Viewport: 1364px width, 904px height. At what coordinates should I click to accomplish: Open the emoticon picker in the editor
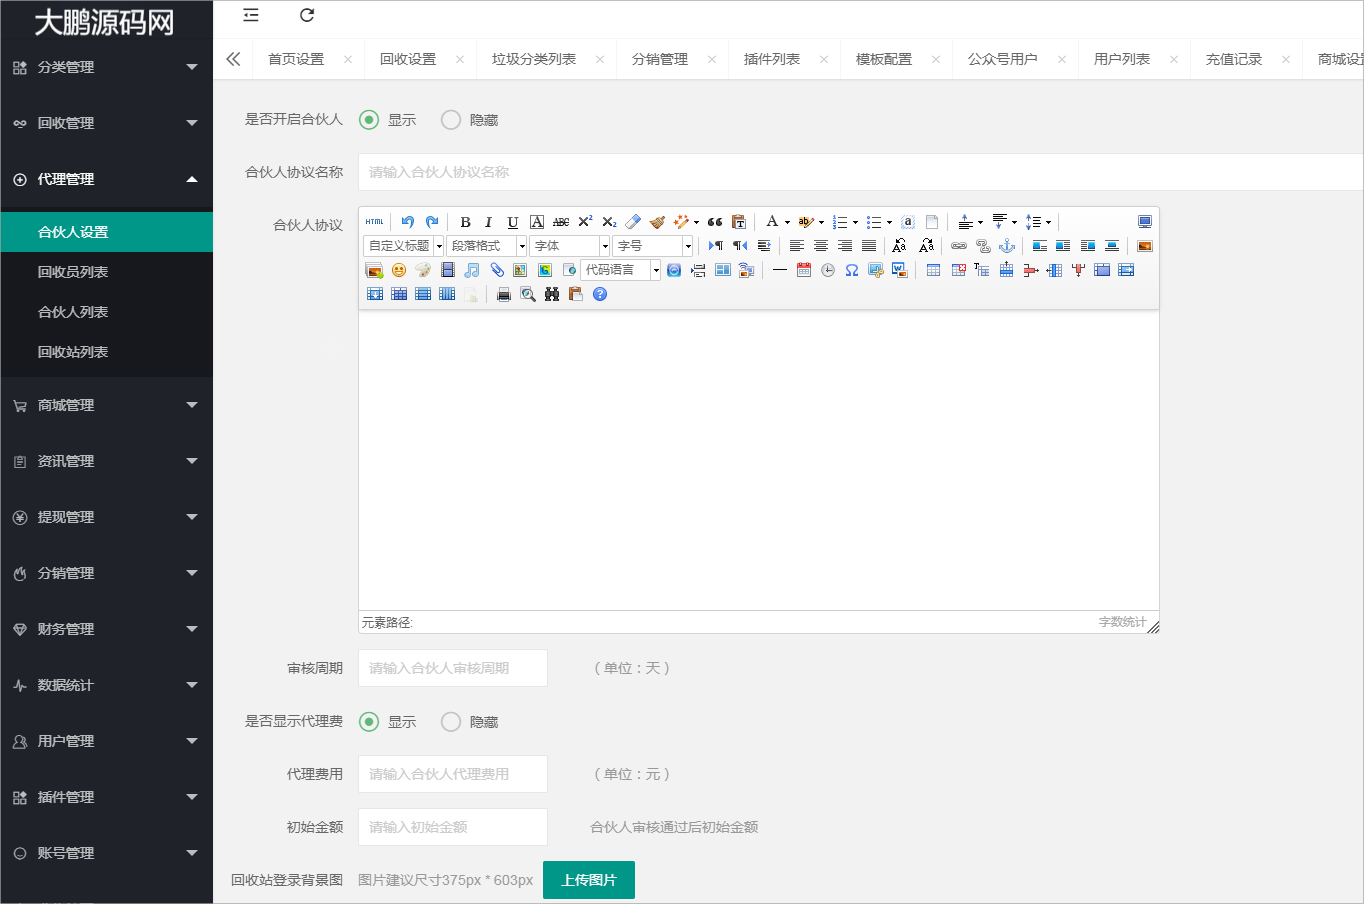click(398, 270)
